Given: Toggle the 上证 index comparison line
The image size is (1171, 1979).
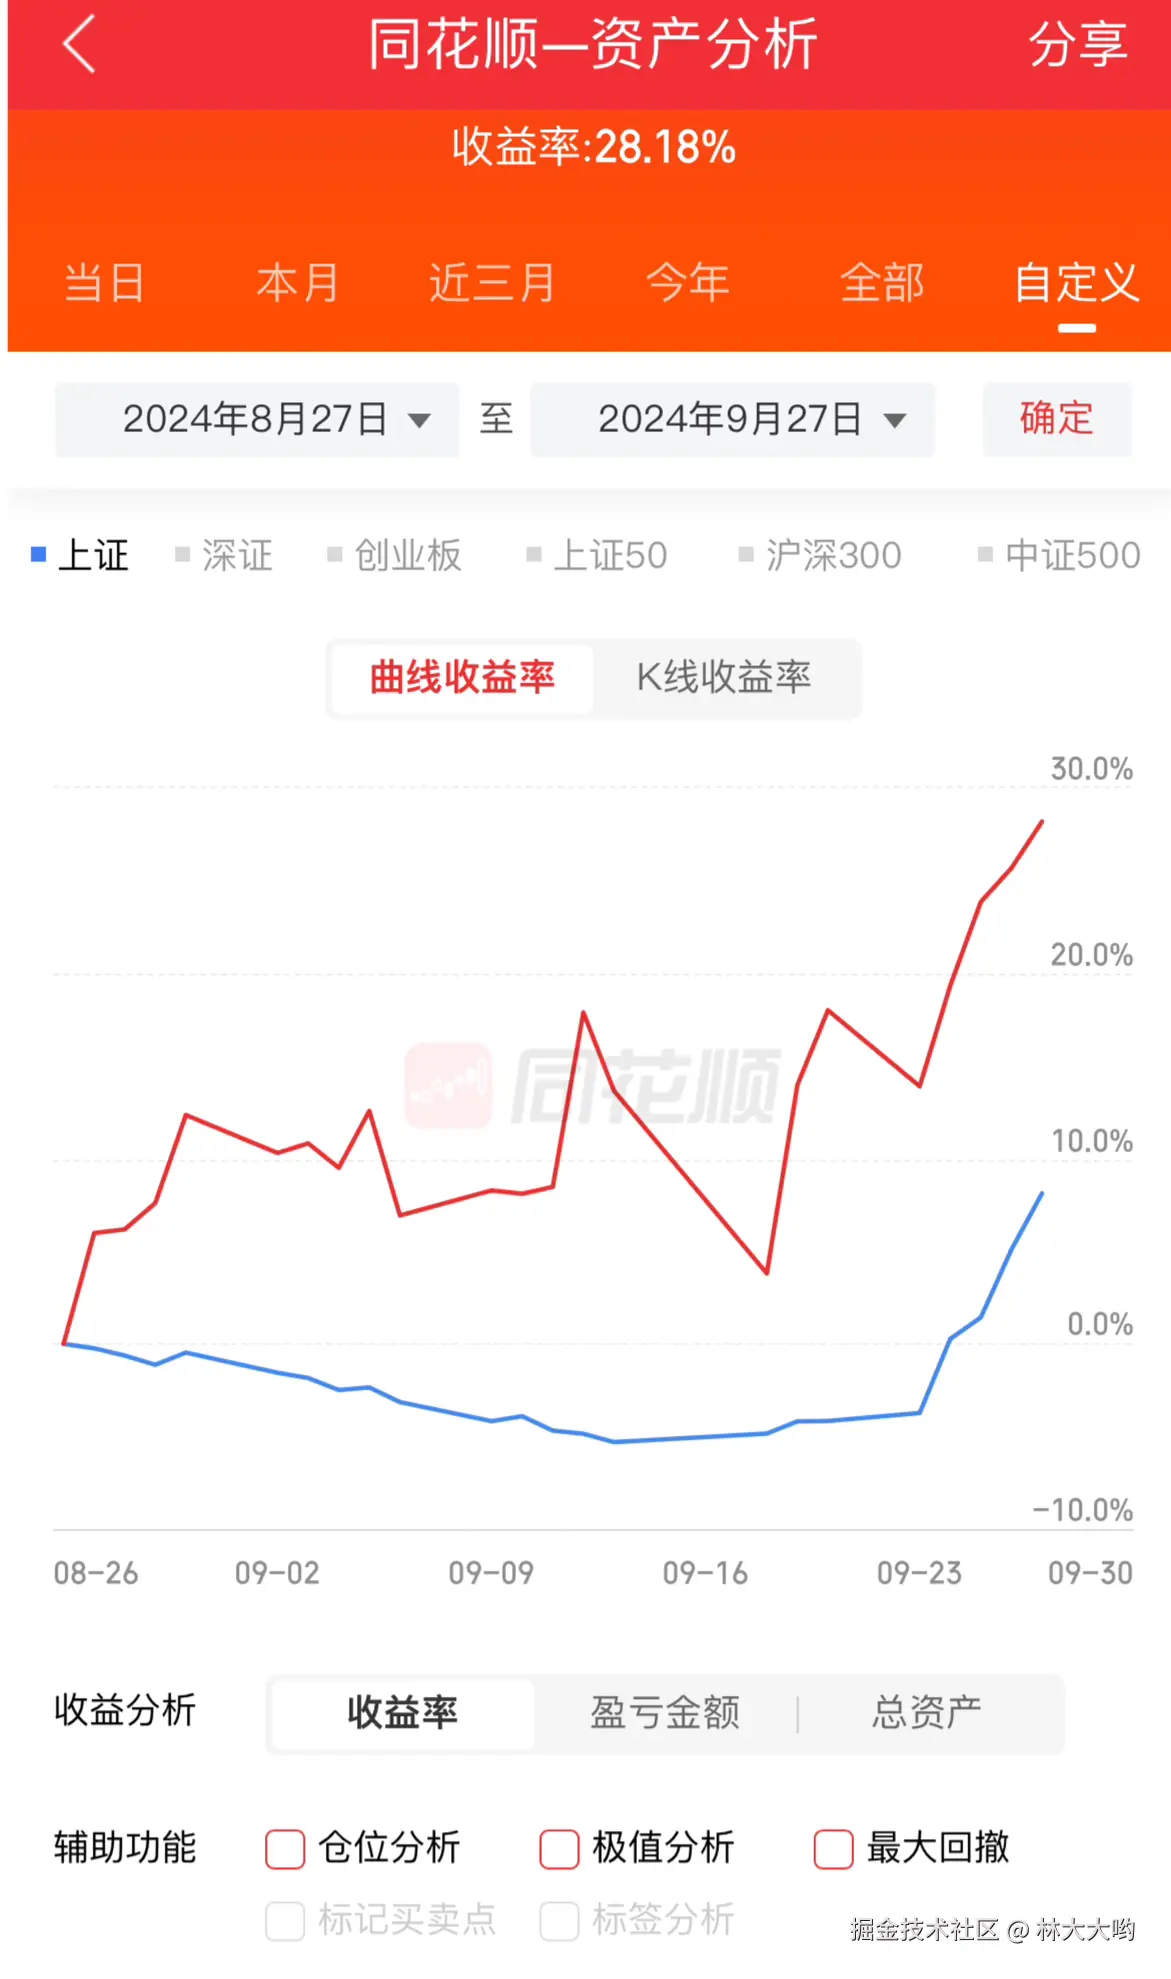Looking at the screenshot, I should [x=81, y=556].
